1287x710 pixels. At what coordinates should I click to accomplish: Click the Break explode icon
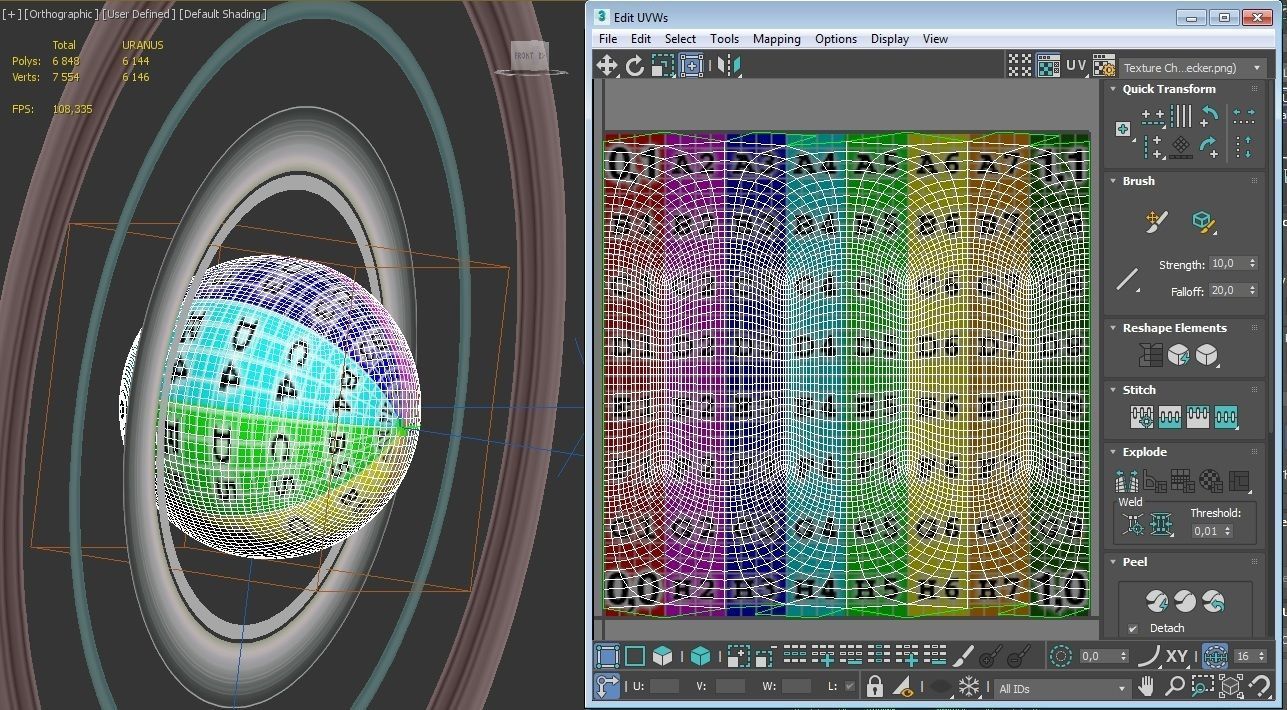click(1127, 482)
